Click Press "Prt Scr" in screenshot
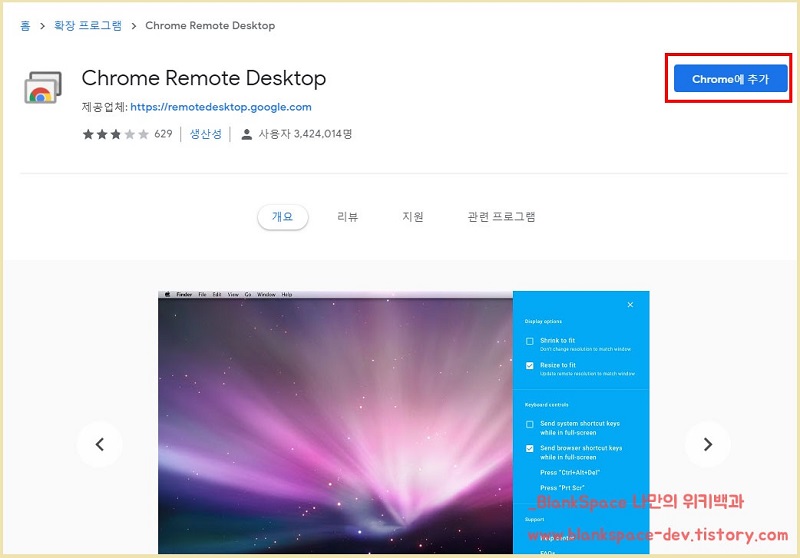The image size is (800, 558). coord(562,488)
